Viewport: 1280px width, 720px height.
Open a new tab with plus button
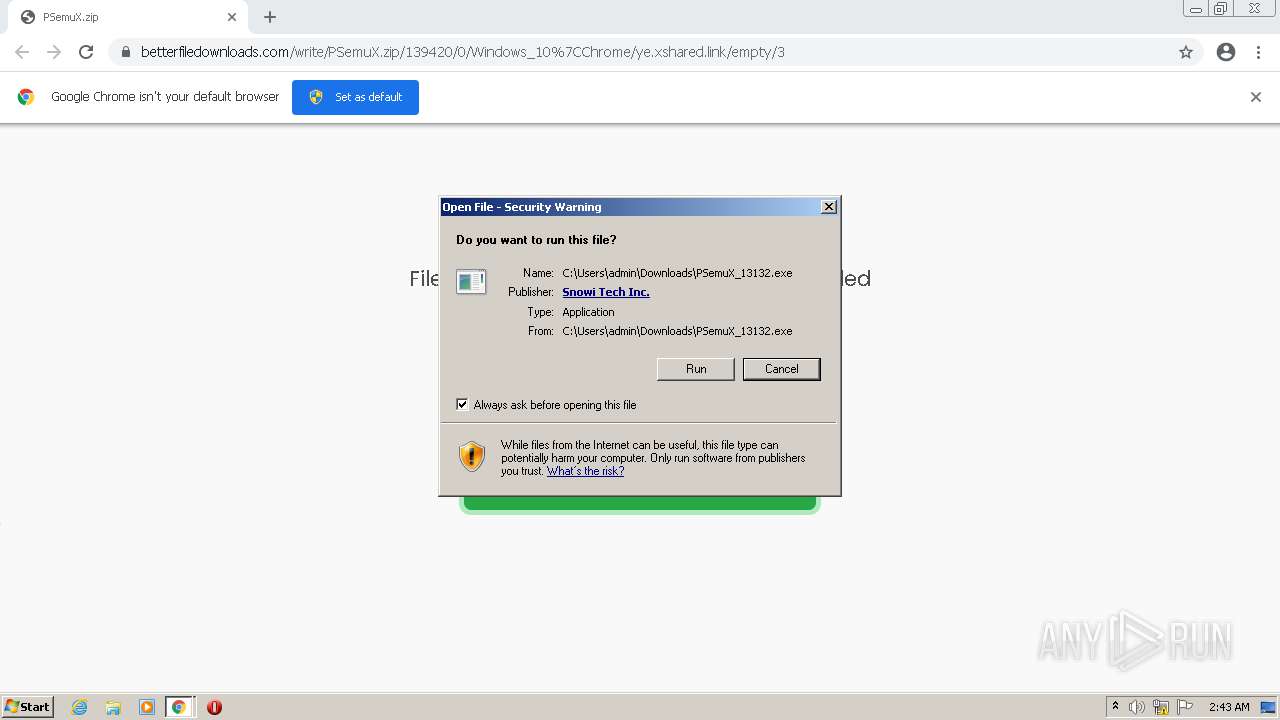[x=270, y=17]
